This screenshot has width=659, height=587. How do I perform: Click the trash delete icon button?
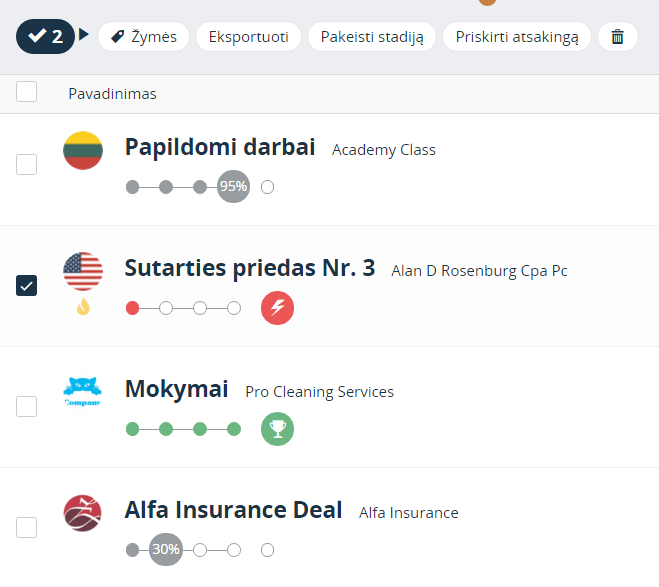tap(617, 37)
